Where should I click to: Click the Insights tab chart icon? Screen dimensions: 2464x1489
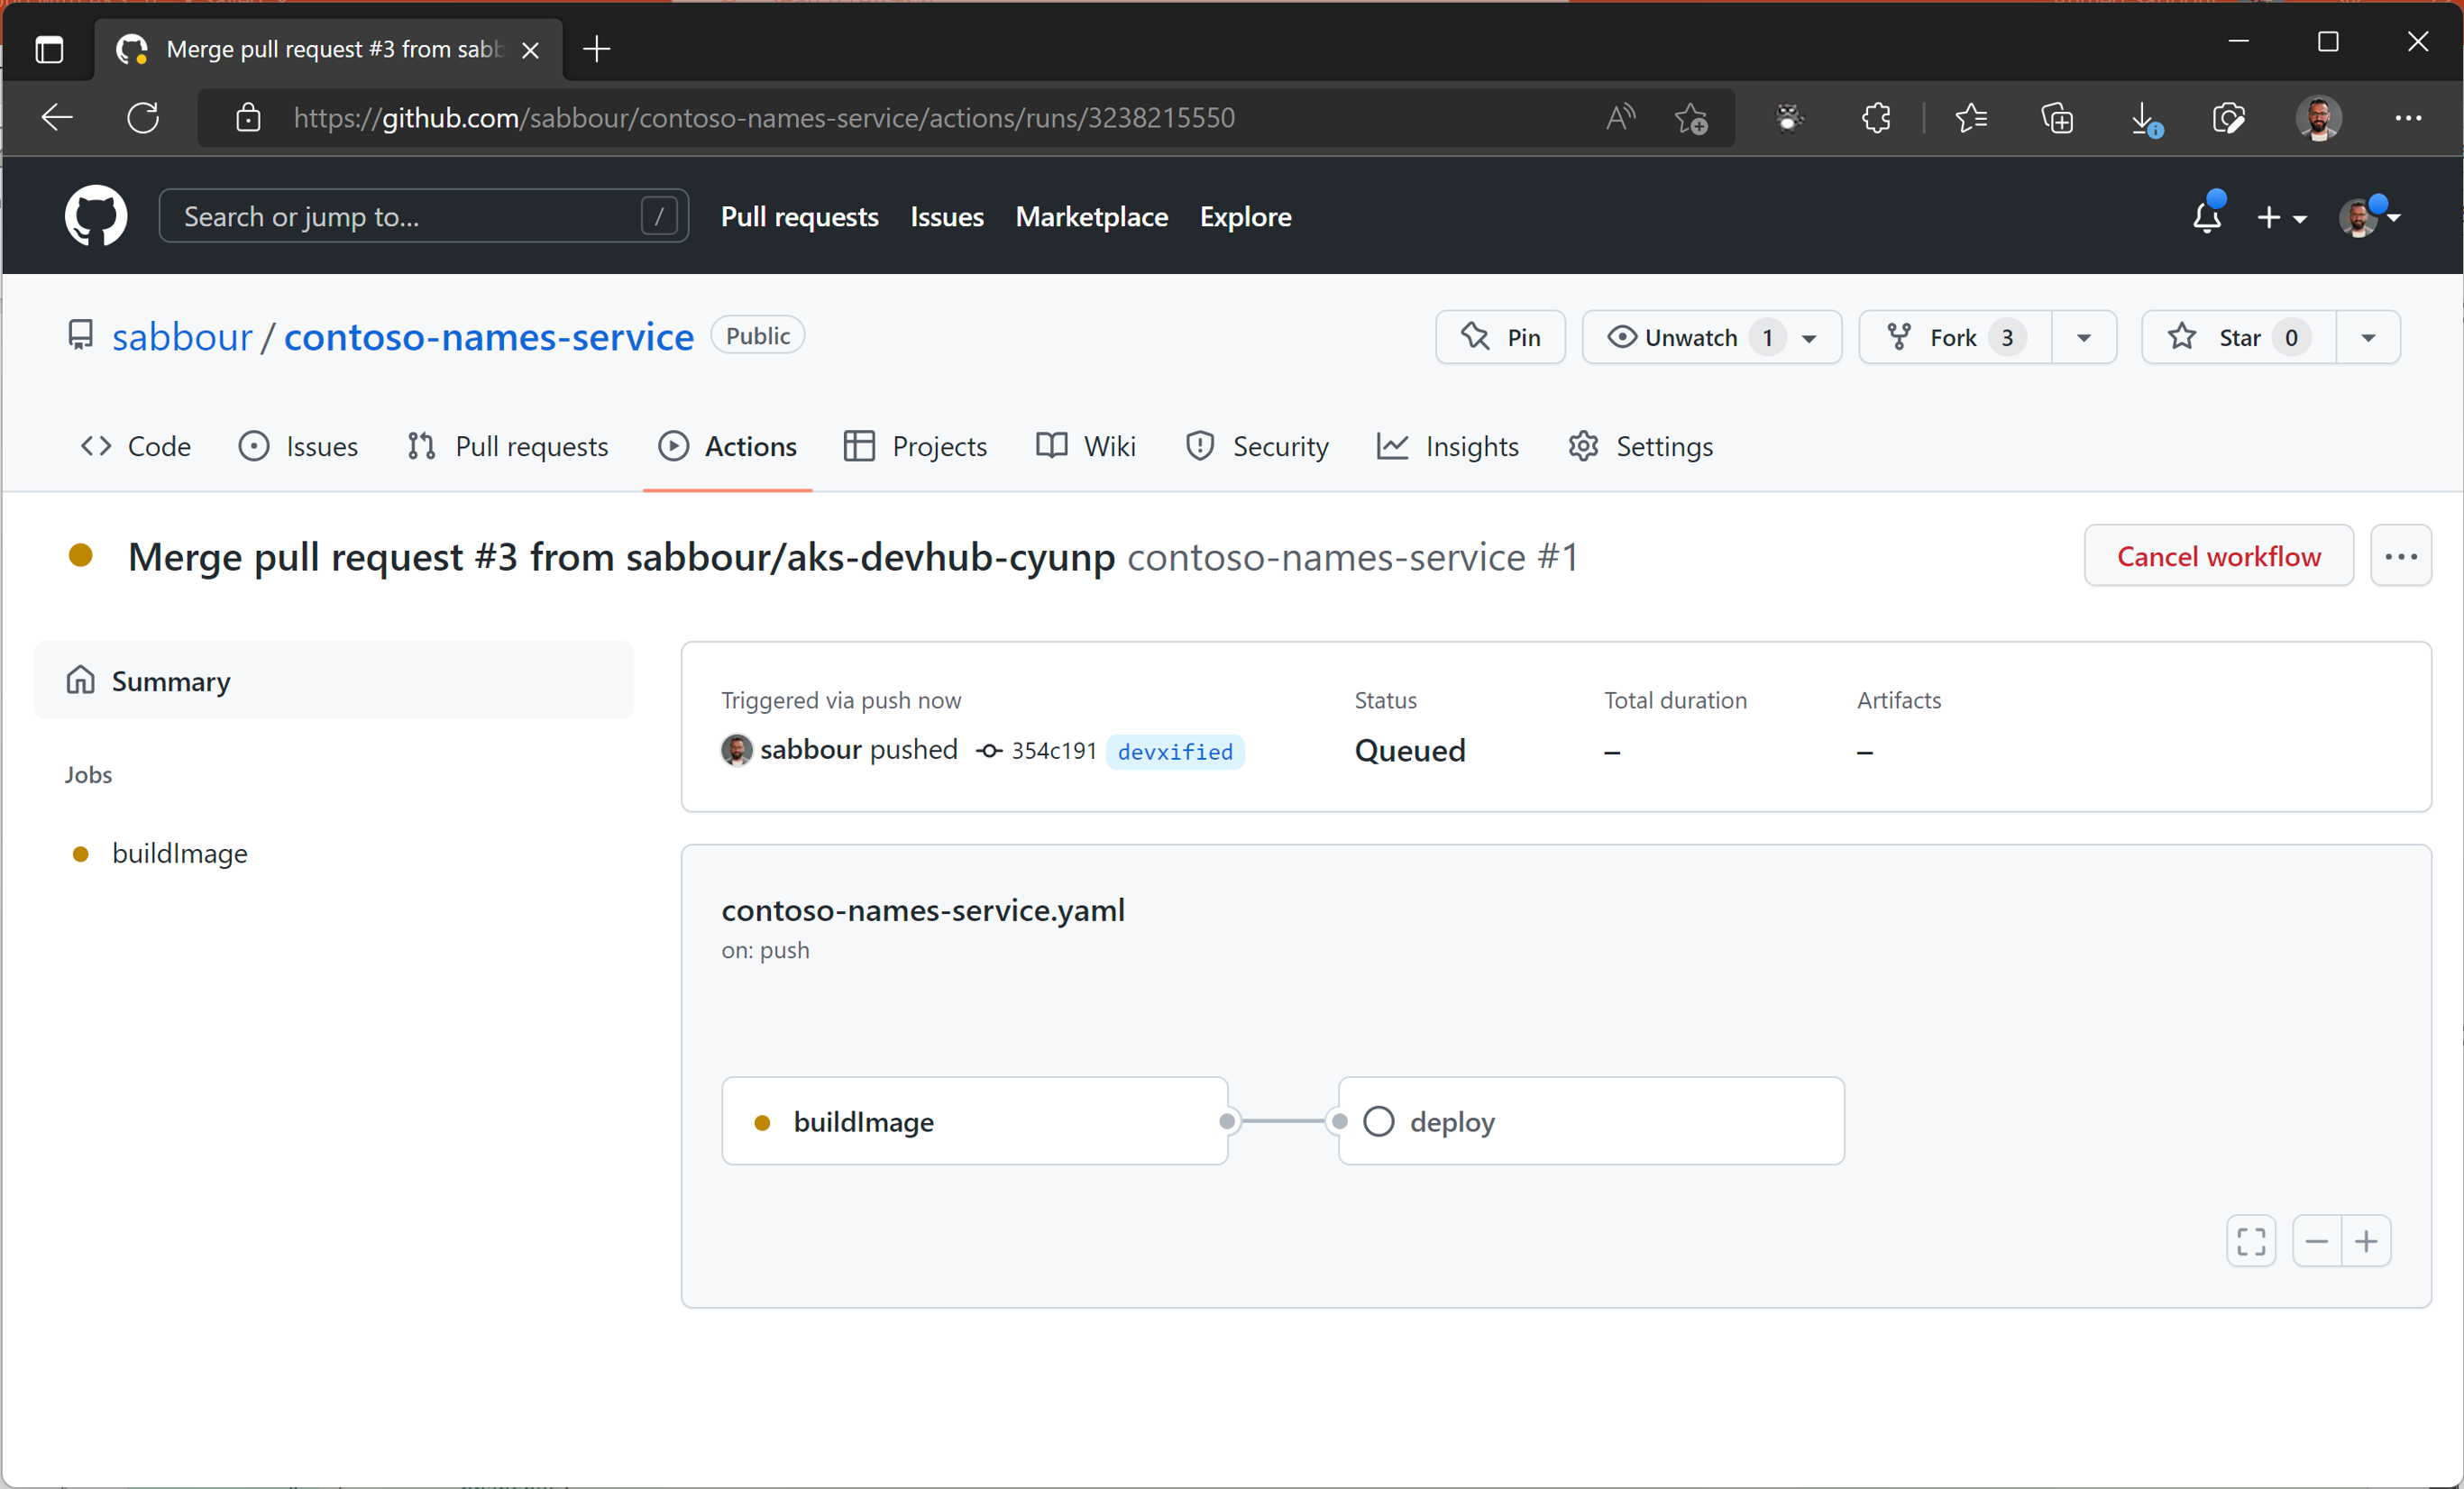pos(1394,445)
